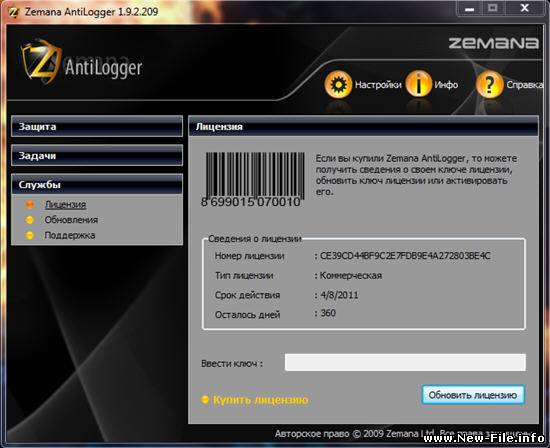
Task: Click the ZEMANA brand logo text
Action: (494, 43)
